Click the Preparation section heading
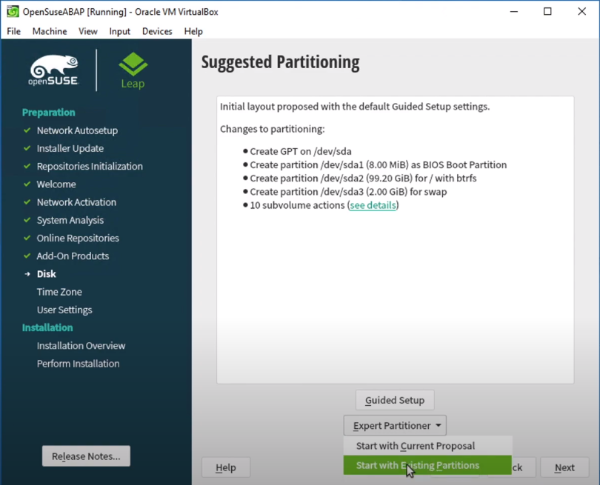 click(49, 113)
